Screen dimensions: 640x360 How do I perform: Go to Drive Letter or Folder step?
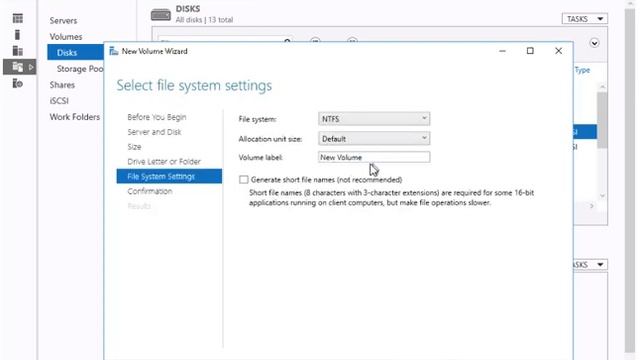[164, 162]
